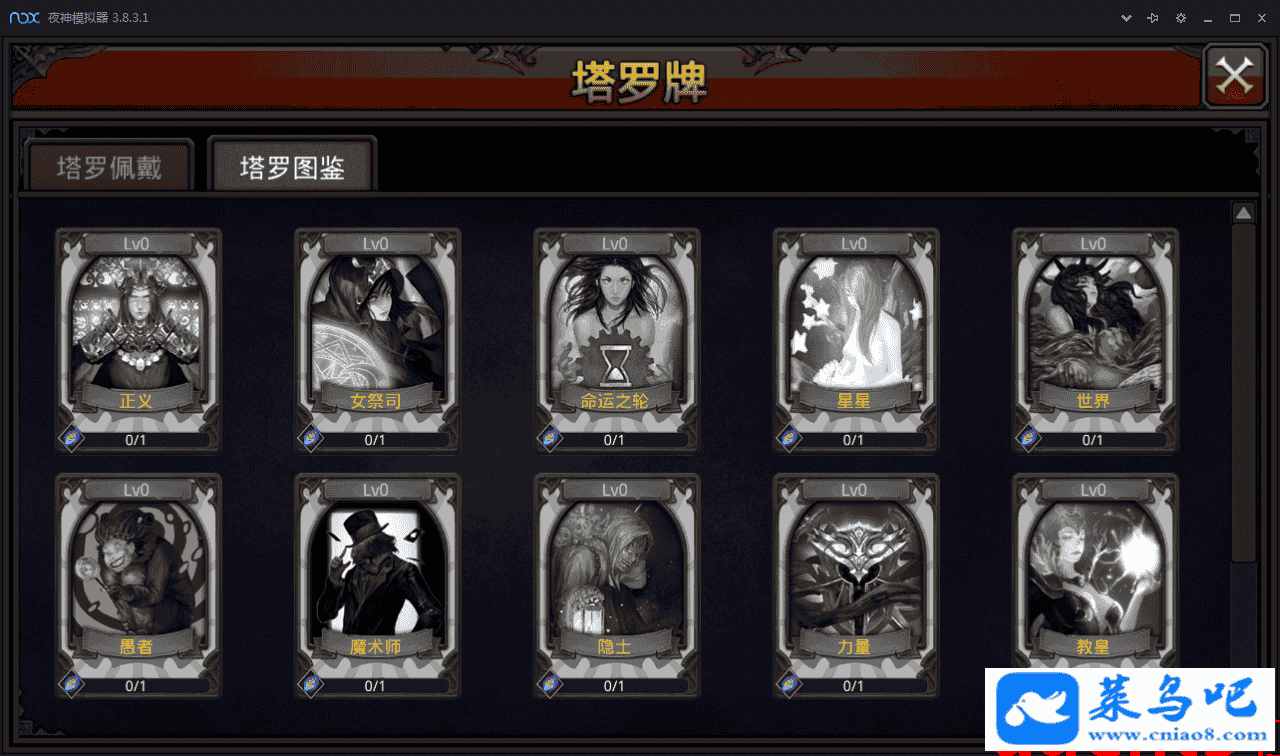View the 隐士 tarot card
The height and width of the screenshot is (756, 1280).
click(x=616, y=576)
